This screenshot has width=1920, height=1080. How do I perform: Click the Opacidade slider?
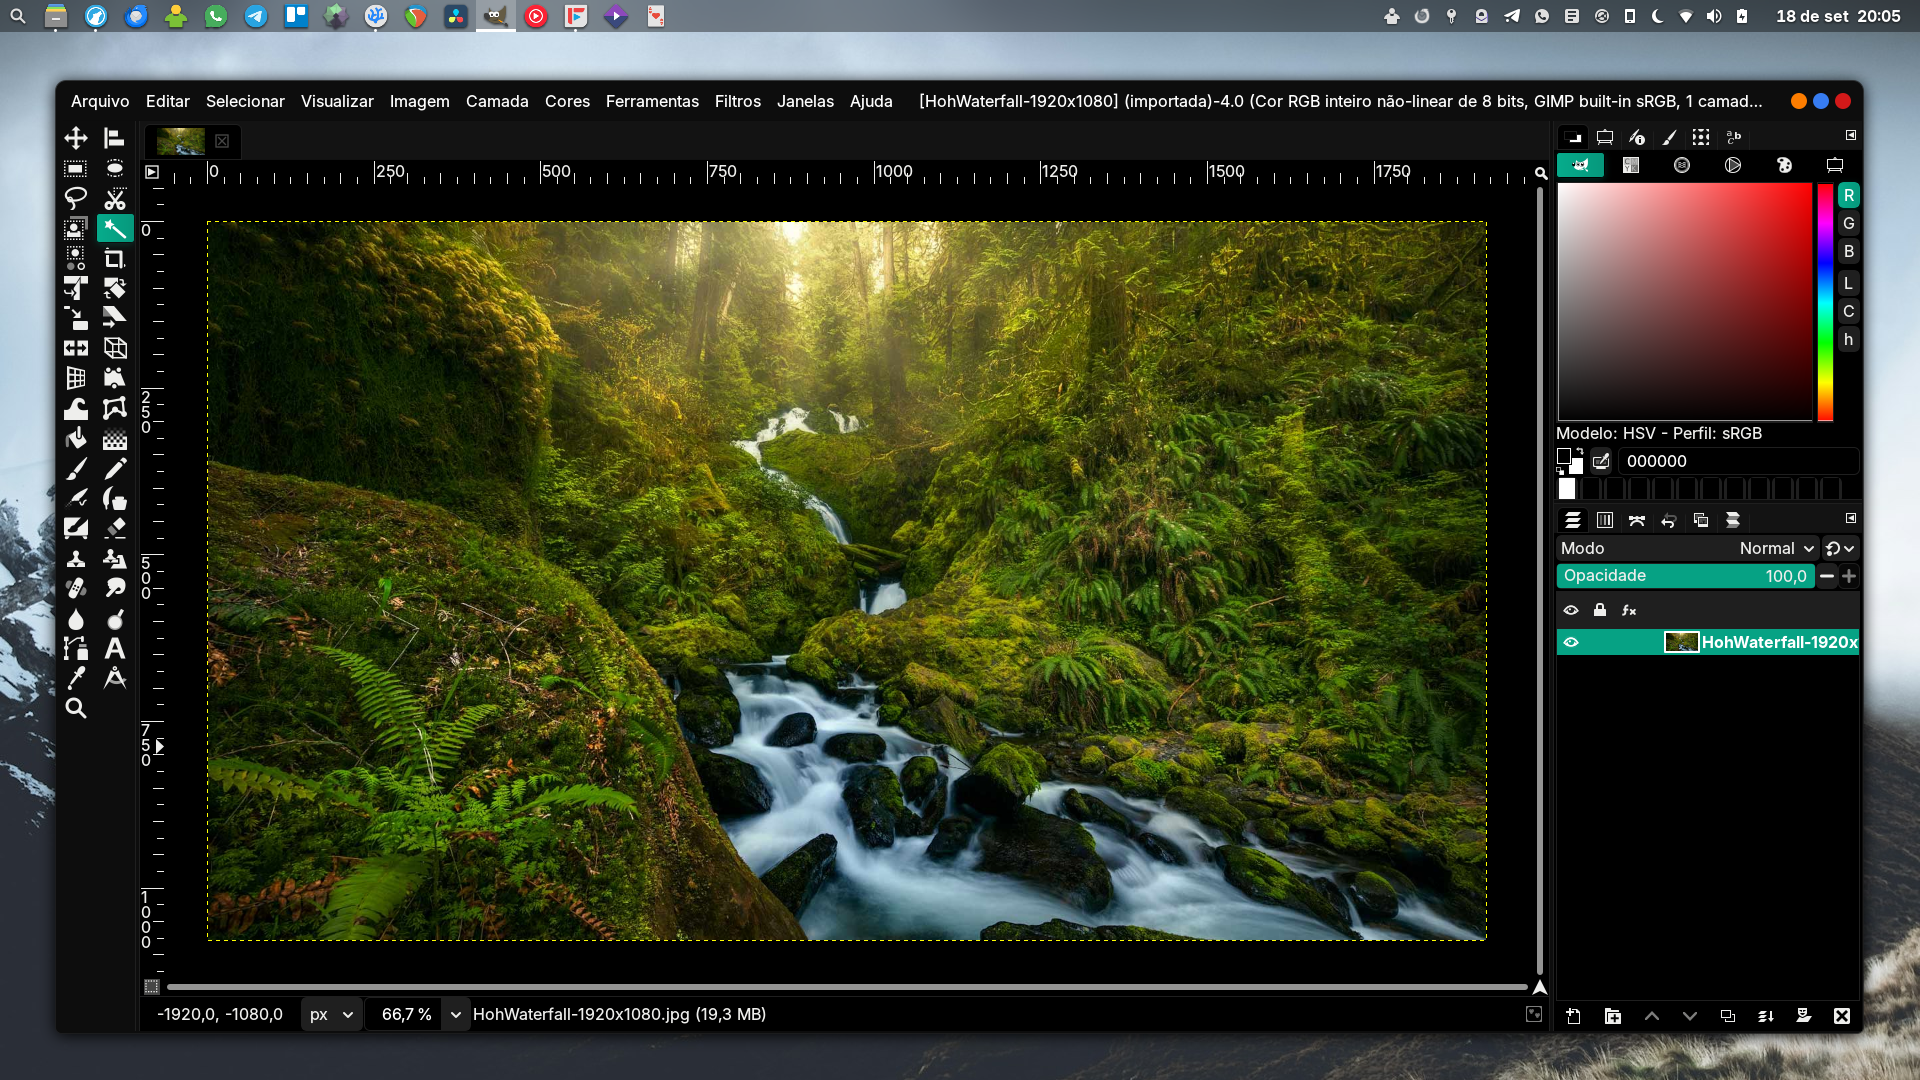click(1685, 576)
